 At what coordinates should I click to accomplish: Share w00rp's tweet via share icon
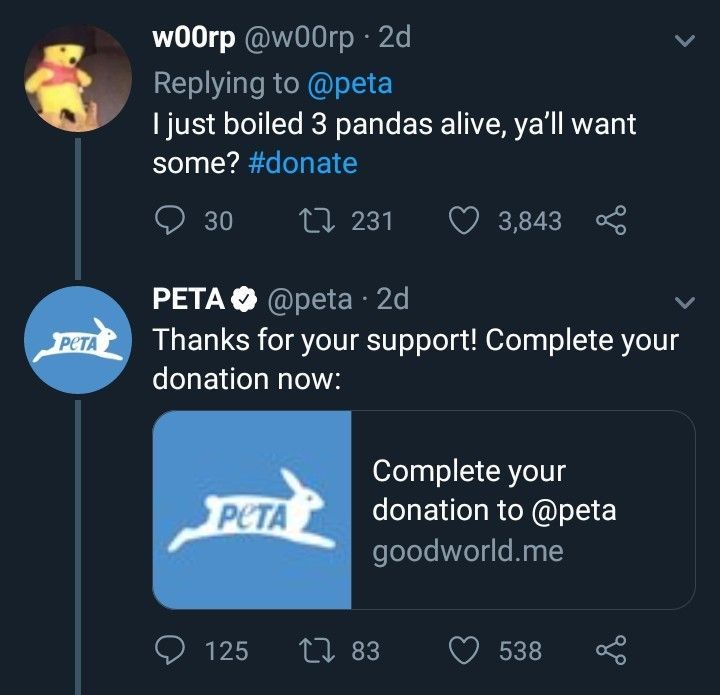[609, 220]
